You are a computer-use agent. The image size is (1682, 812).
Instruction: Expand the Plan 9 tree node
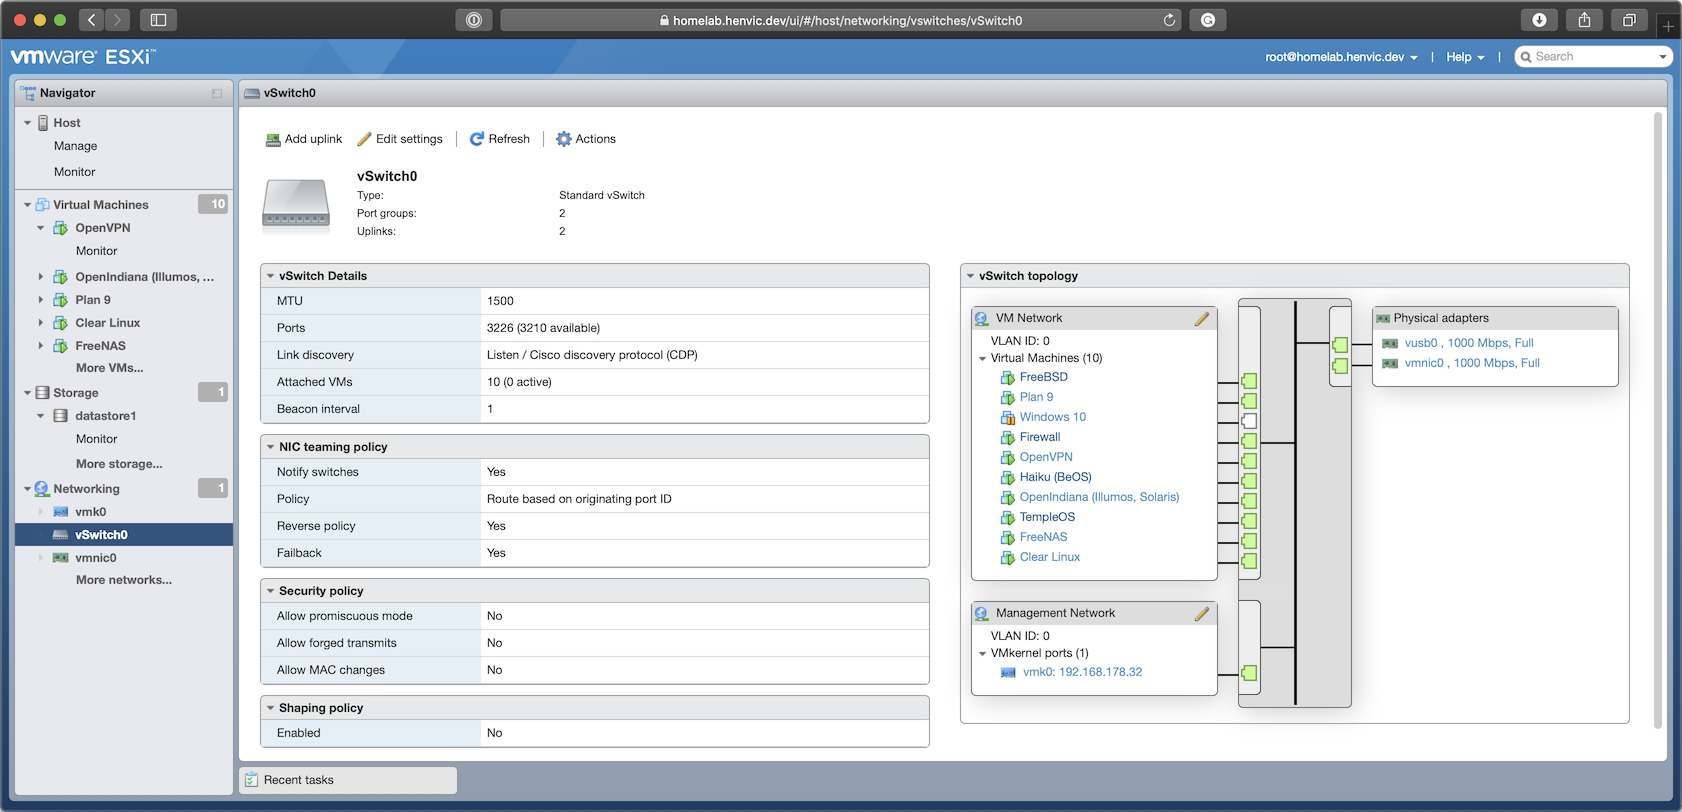(41, 300)
